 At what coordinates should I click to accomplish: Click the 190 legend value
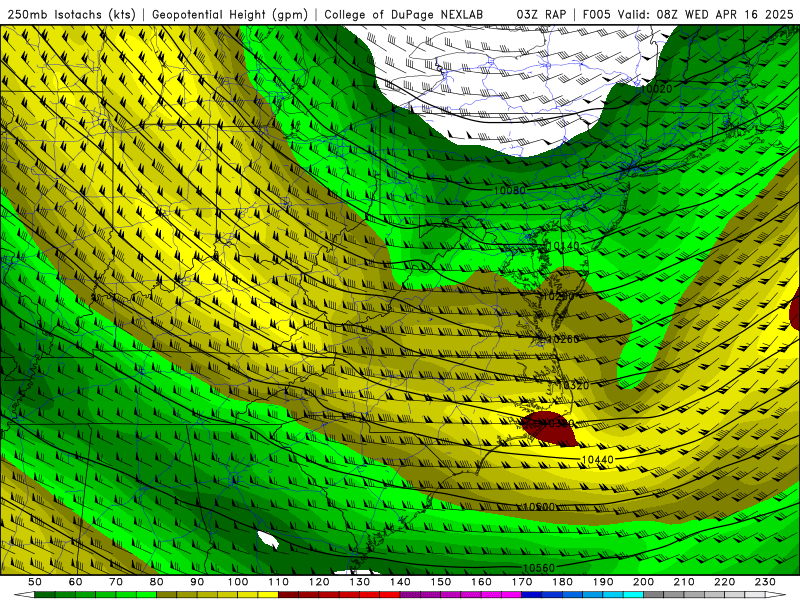tap(603, 582)
